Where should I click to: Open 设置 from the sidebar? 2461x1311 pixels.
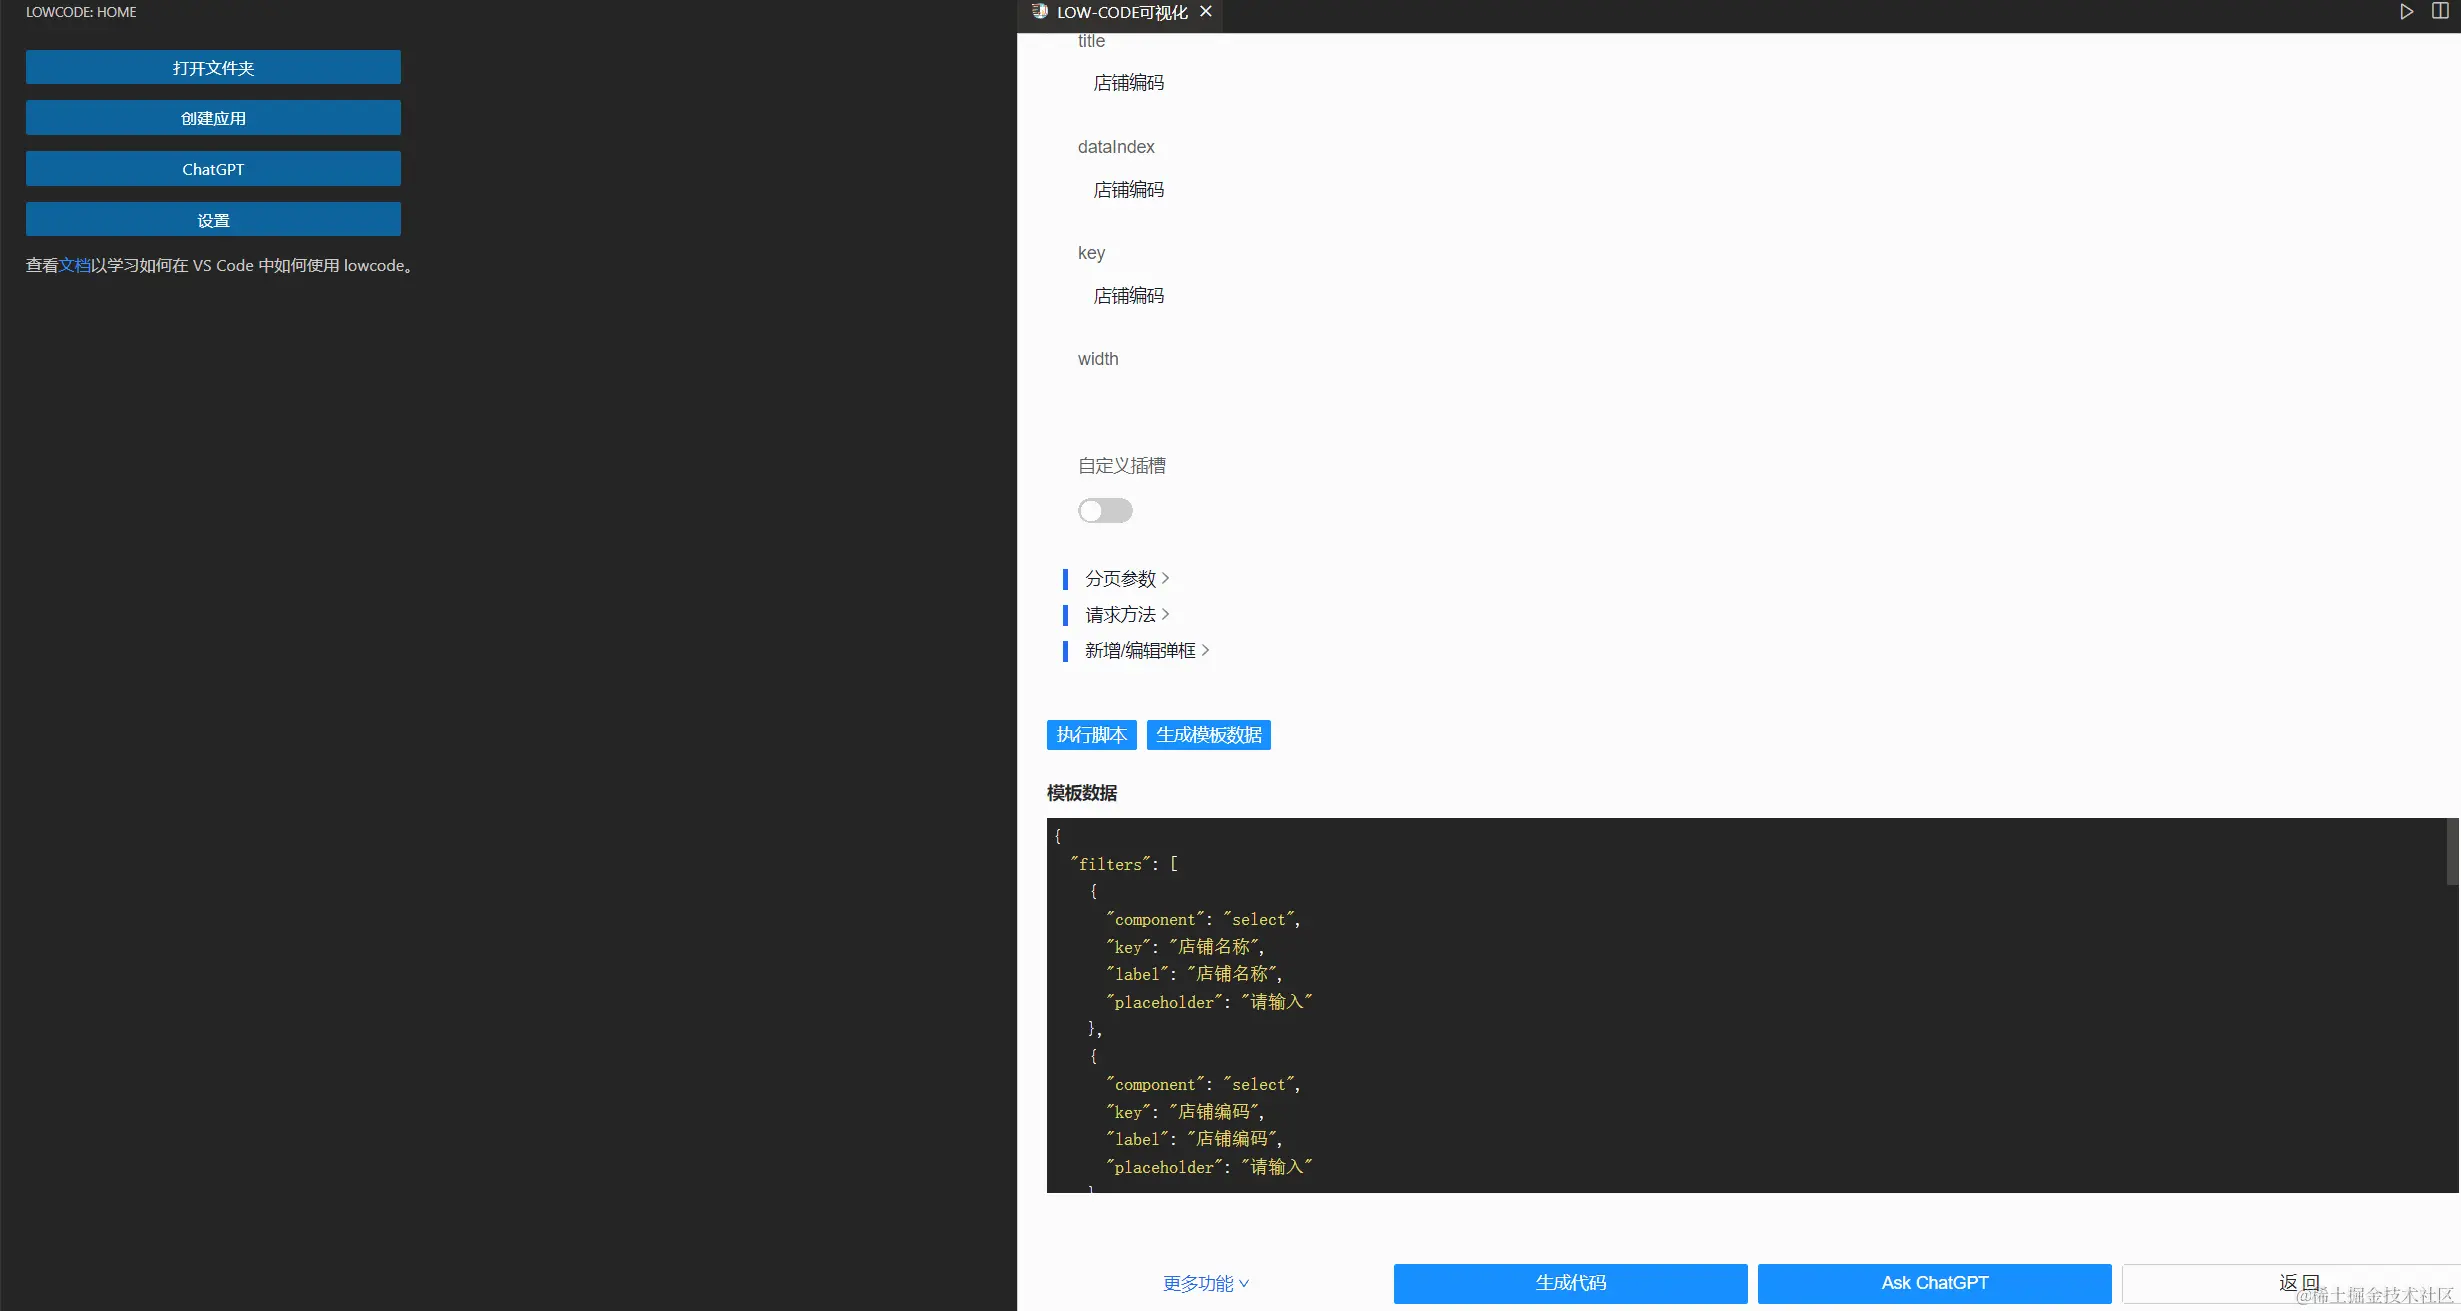pos(212,218)
